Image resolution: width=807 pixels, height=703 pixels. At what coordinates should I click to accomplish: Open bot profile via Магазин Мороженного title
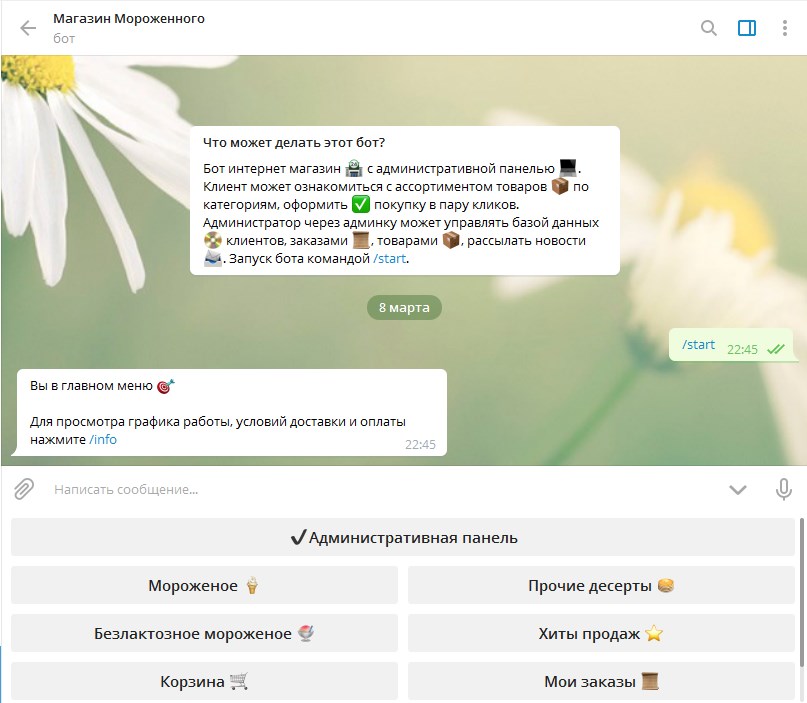[x=129, y=19]
